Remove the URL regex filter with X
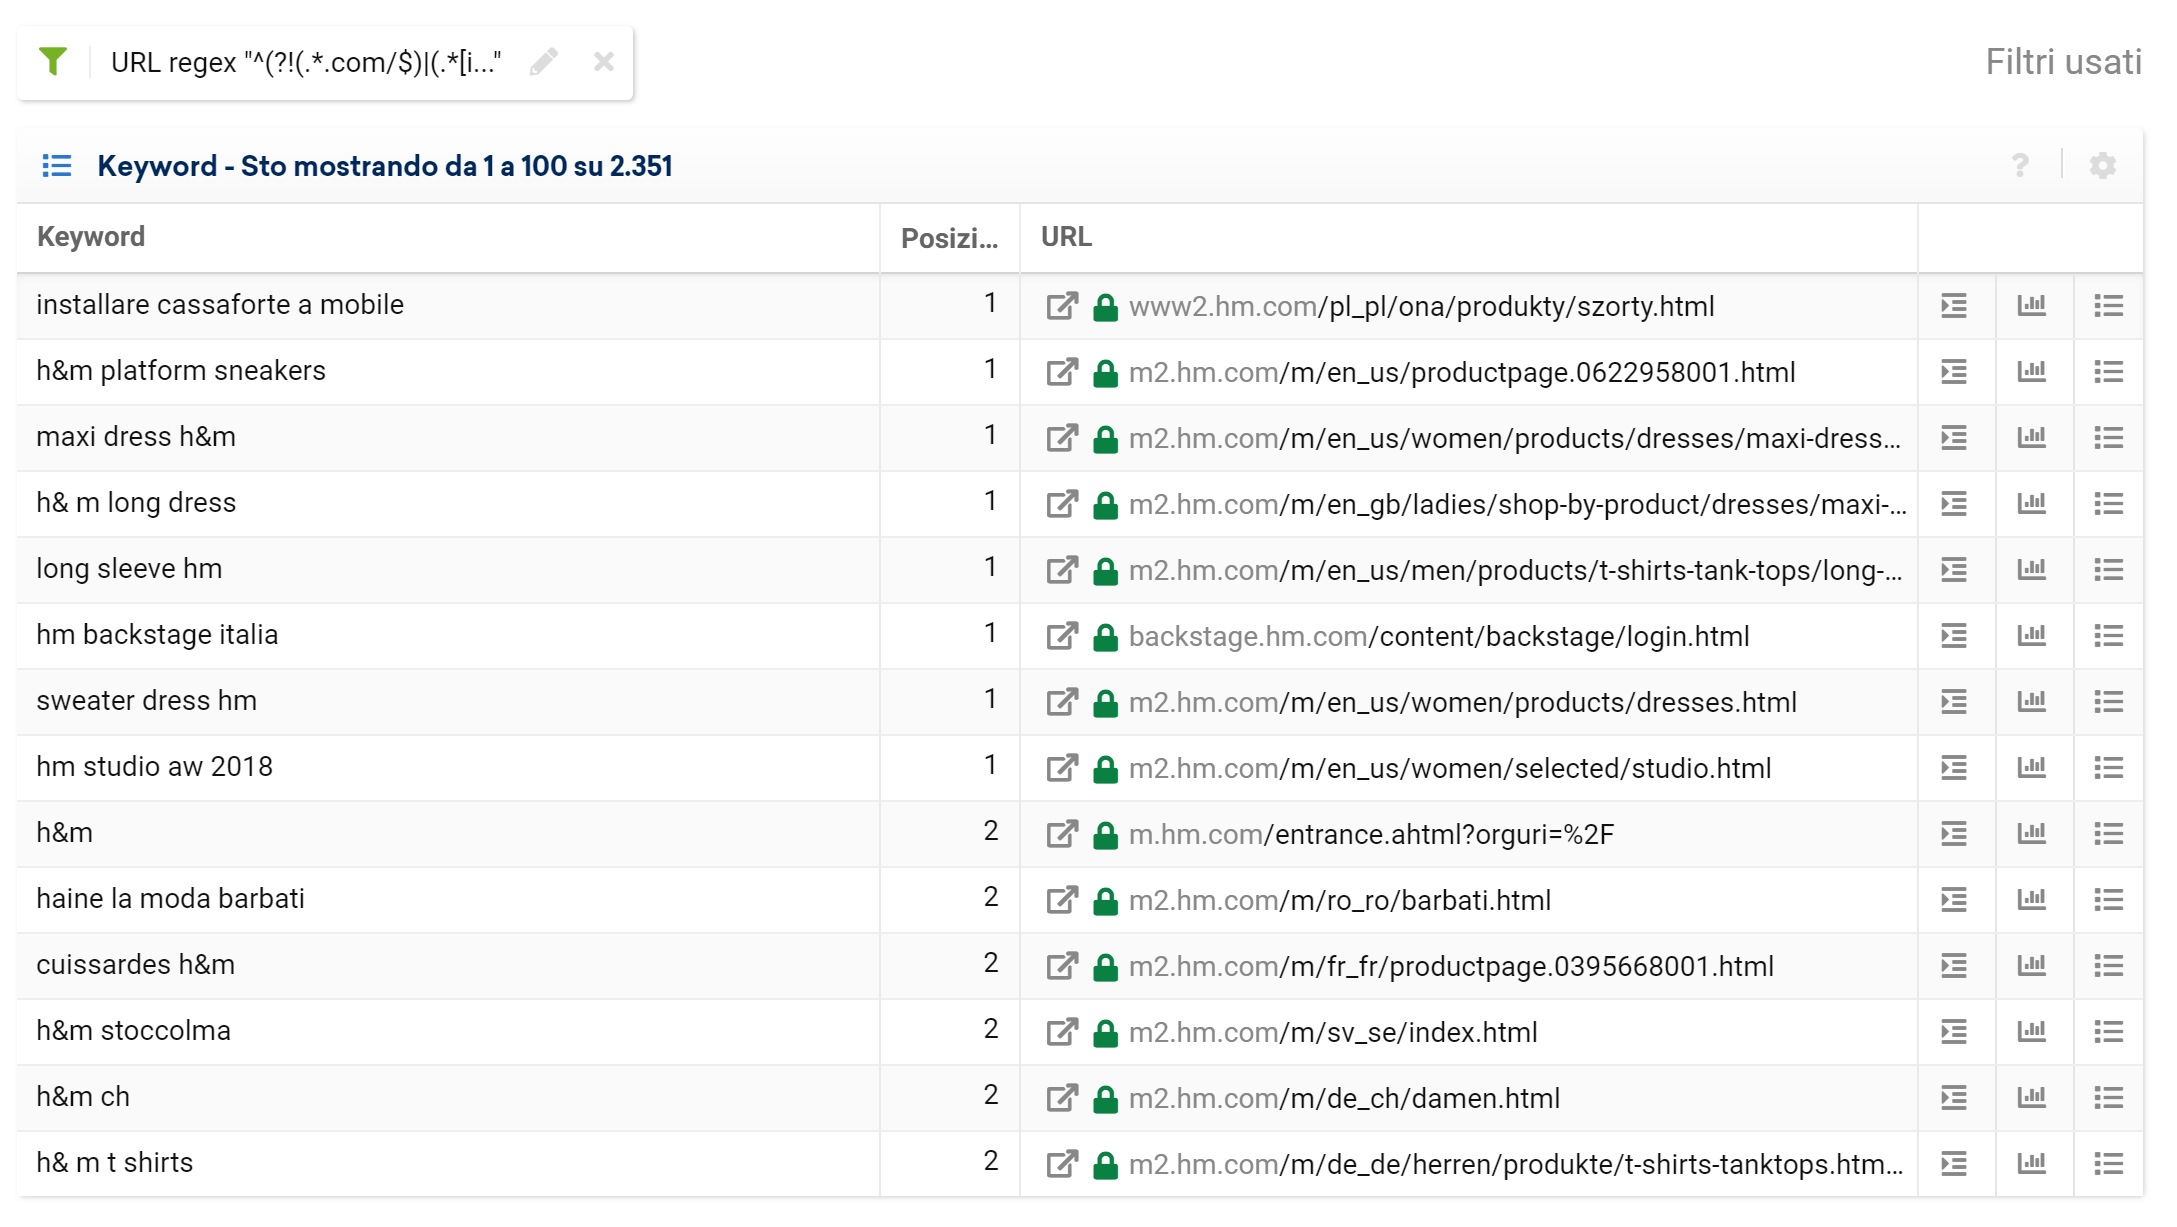 (603, 62)
